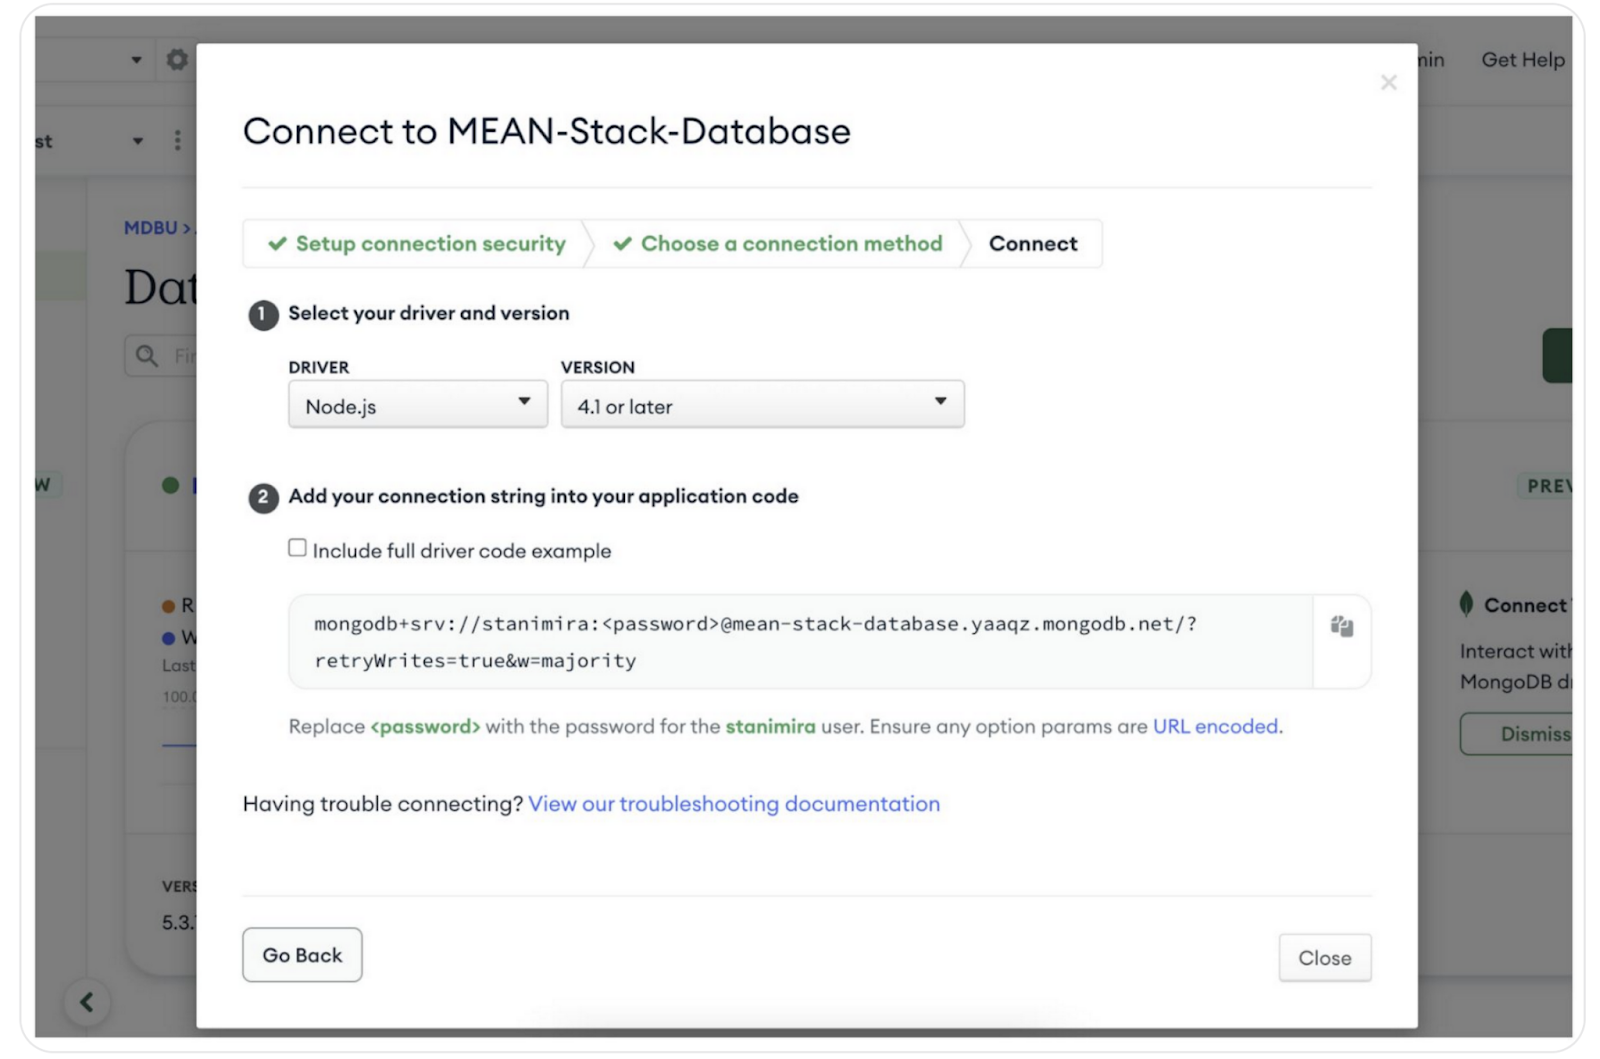Close the dialog using the X icon
The image size is (1600, 1059).
[1388, 83]
